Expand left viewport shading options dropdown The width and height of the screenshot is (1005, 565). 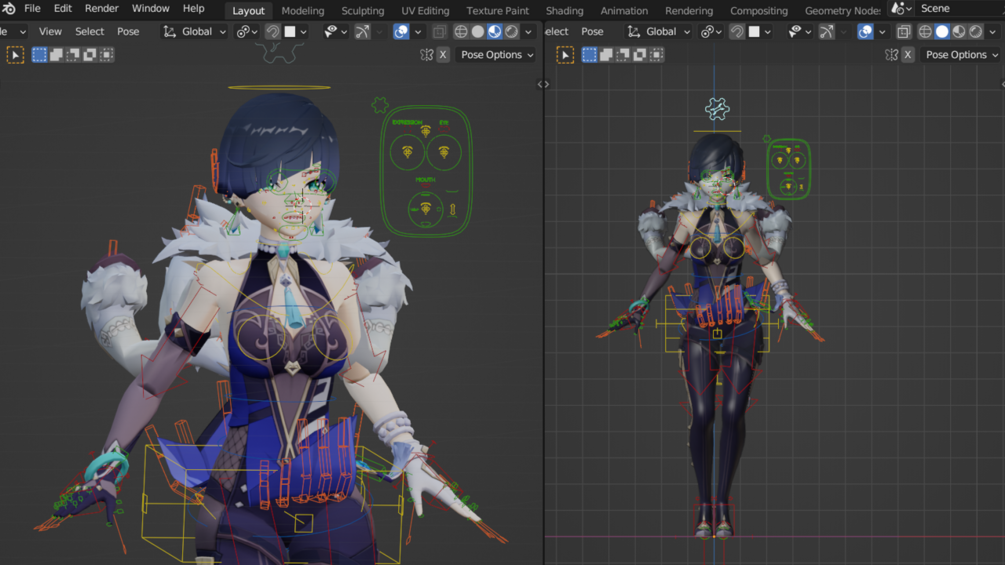[528, 31]
